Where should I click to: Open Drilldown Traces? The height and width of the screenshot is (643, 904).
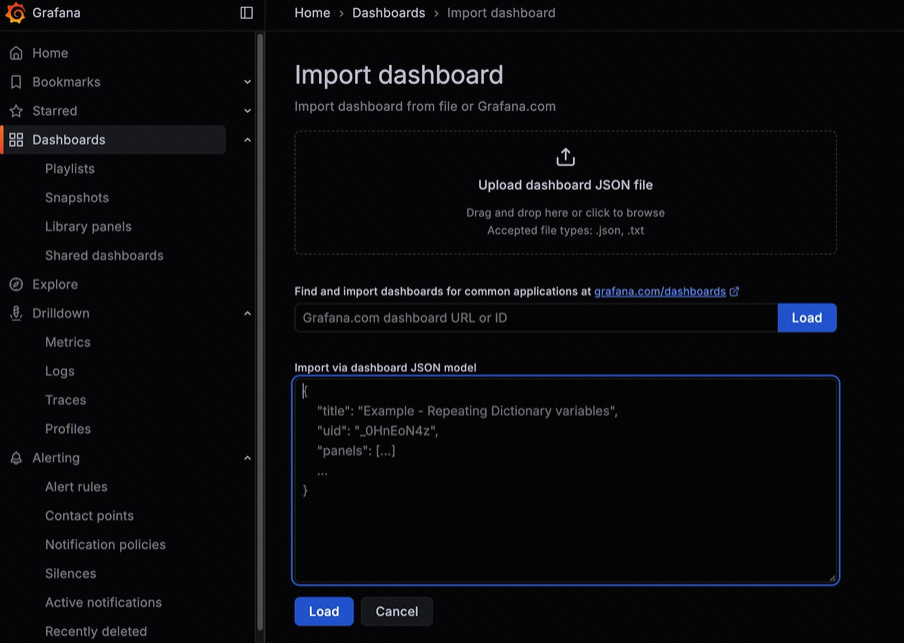(65, 400)
